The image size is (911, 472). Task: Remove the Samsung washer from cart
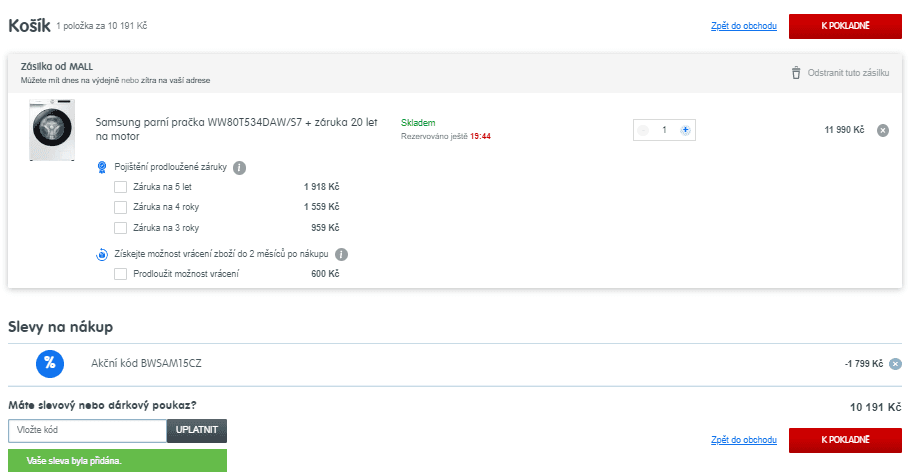[x=883, y=130]
